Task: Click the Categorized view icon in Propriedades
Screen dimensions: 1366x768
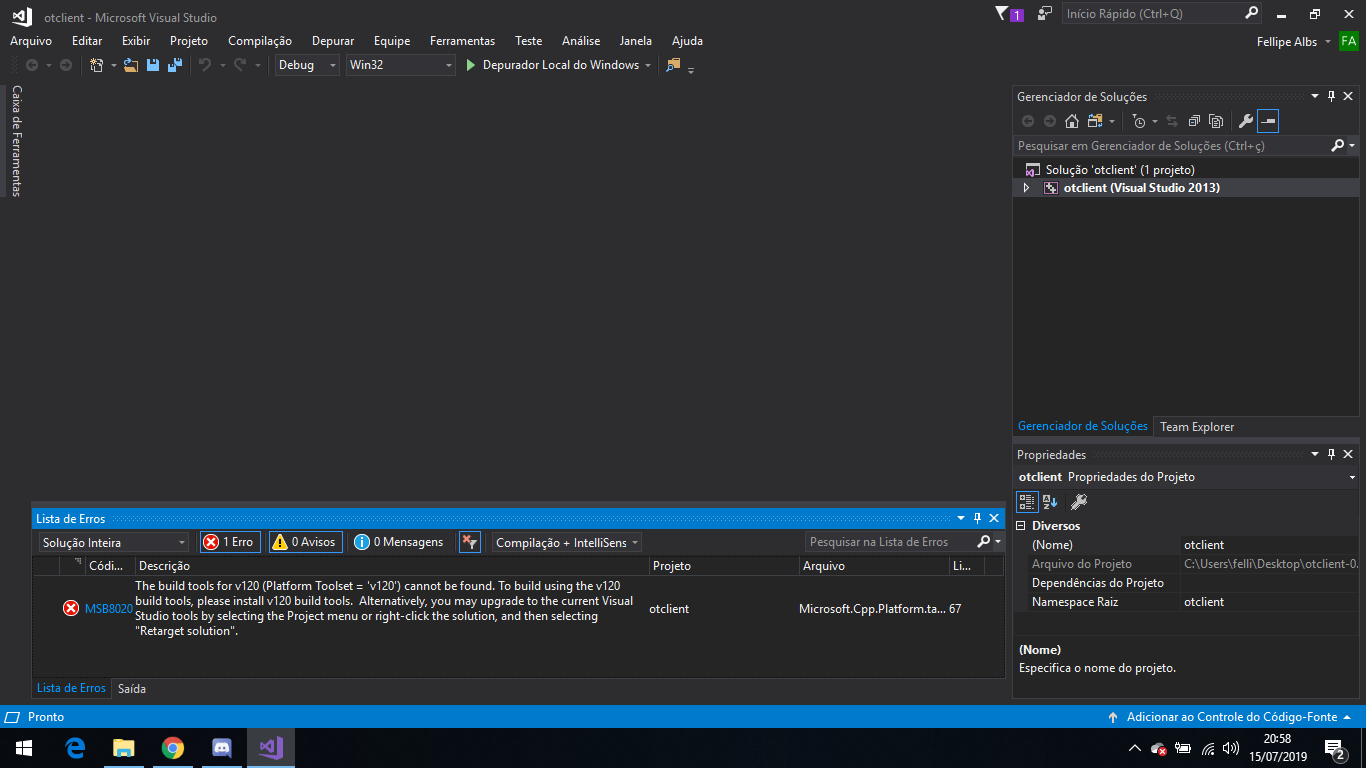Action: (1027, 502)
